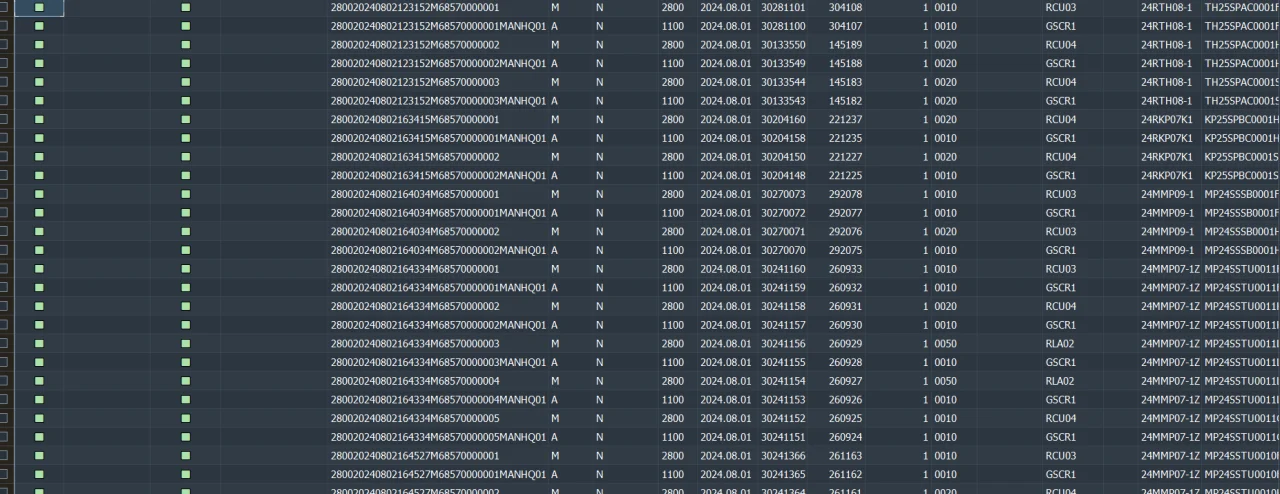Select ID cell 280020240802164334M68570000003MANHQ01
The image size is (1280, 494).
(439, 362)
